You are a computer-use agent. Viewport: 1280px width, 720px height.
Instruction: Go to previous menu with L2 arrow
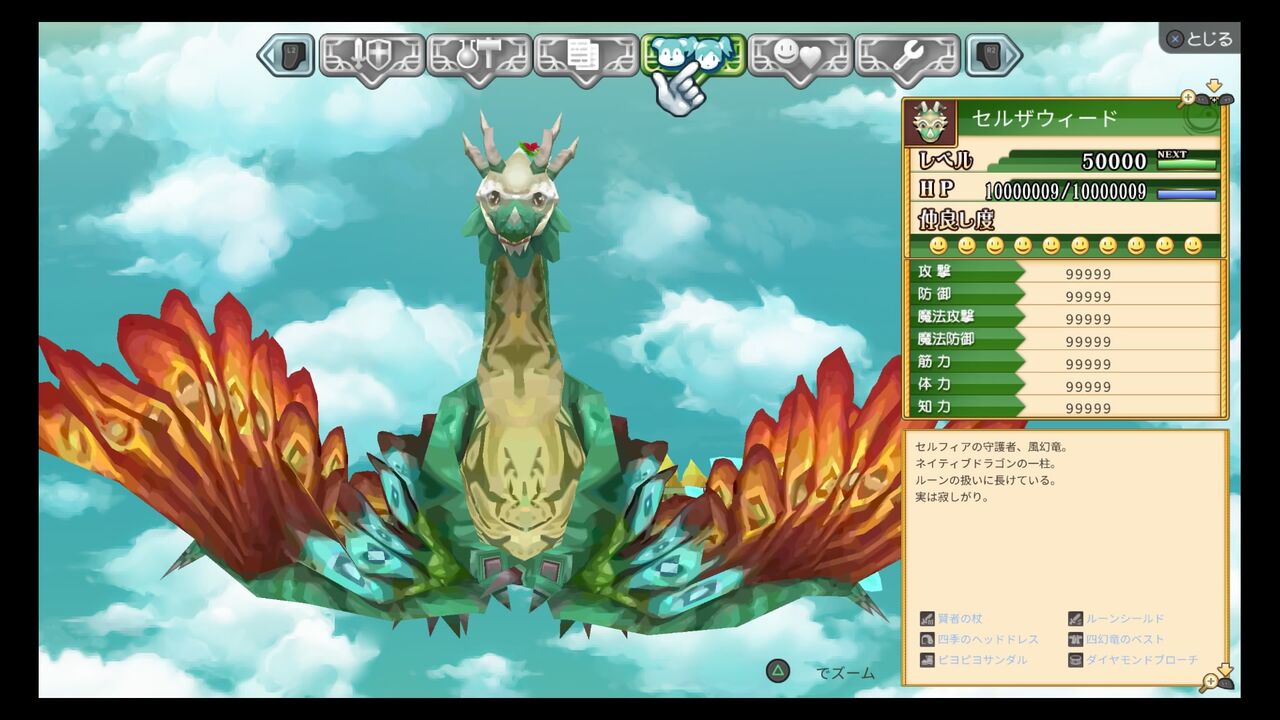[287, 55]
